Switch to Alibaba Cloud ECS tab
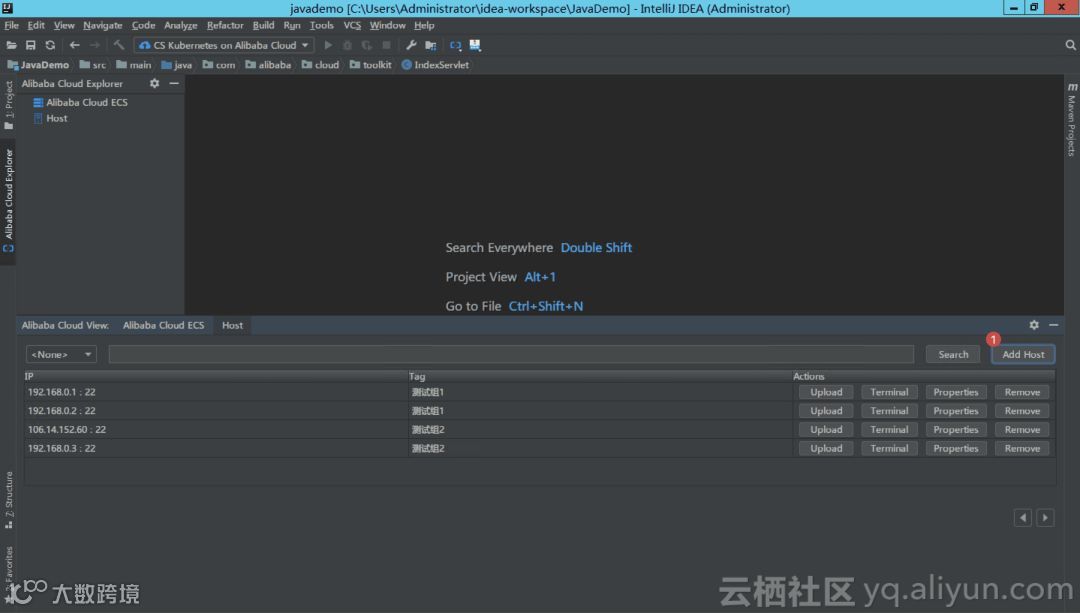1080x613 pixels. (x=163, y=325)
